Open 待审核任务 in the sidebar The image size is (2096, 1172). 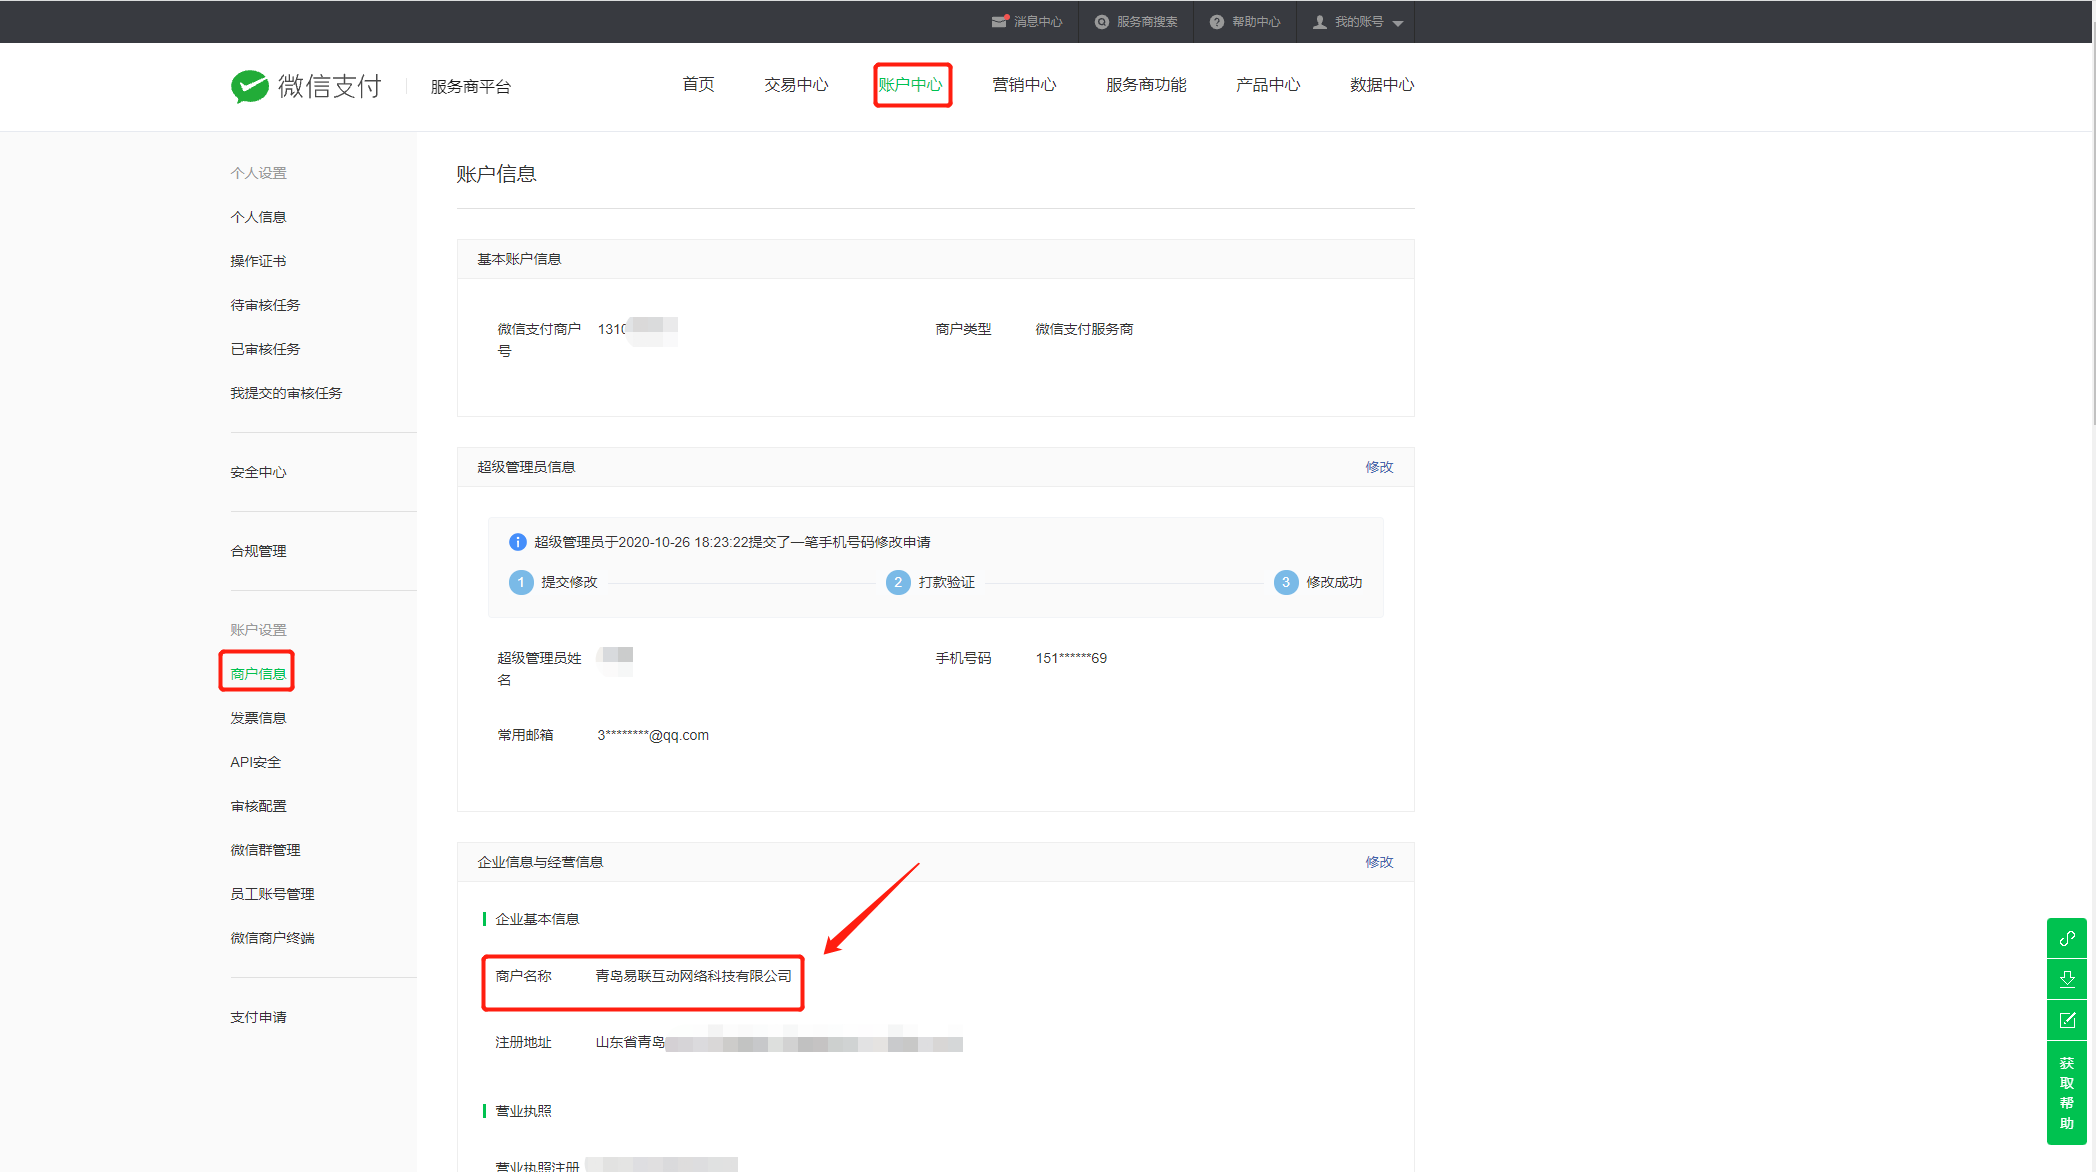[265, 305]
